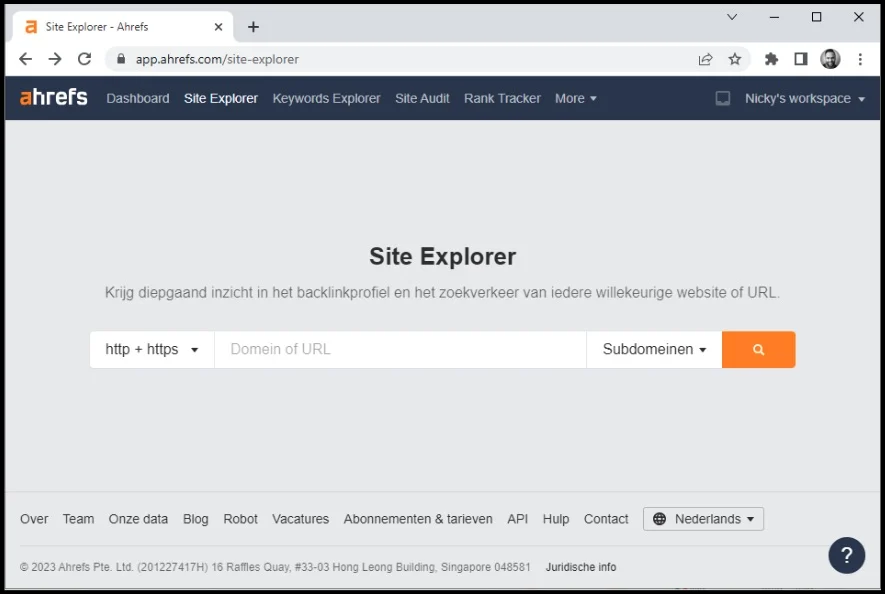Open the Robot footer link
The height and width of the screenshot is (594, 885).
(240, 519)
